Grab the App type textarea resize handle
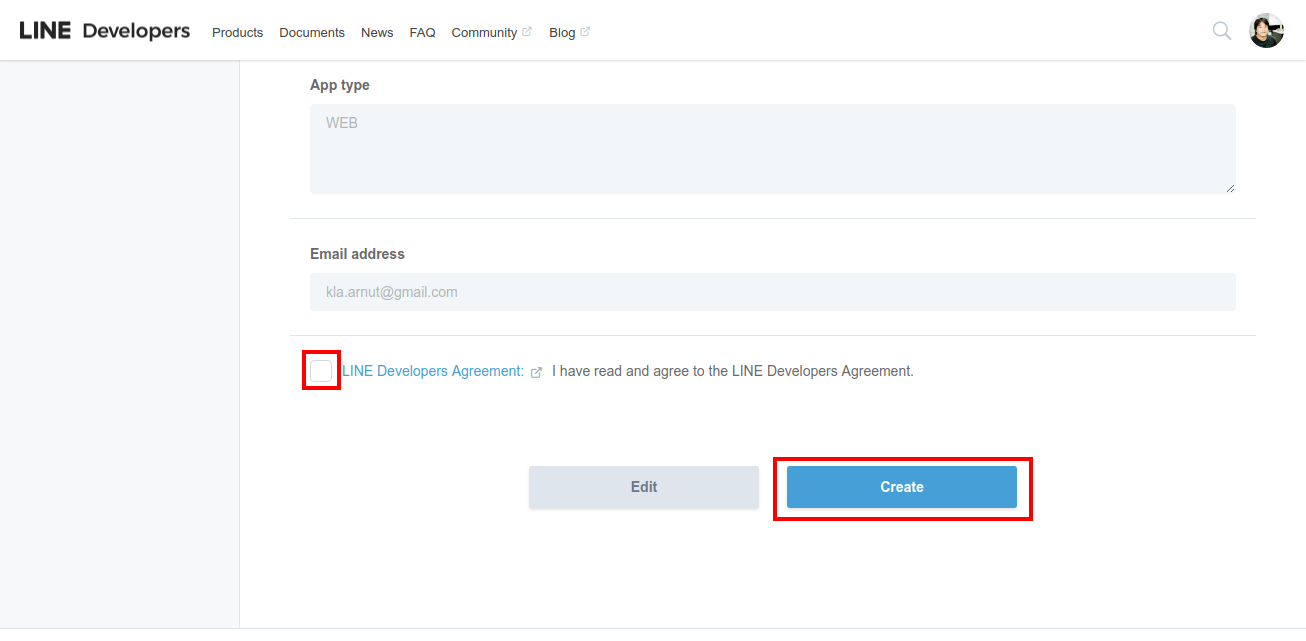The width and height of the screenshot is (1306, 641). pyautogui.click(x=1230, y=188)
